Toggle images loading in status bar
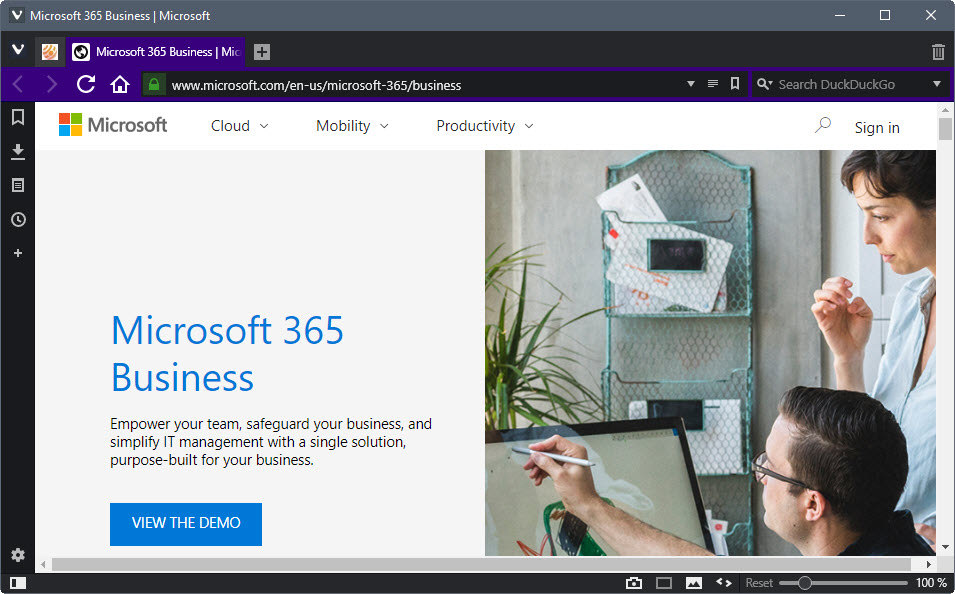This screenshot has width=955, height=594. pyautogui.click(x=694, y=583)
